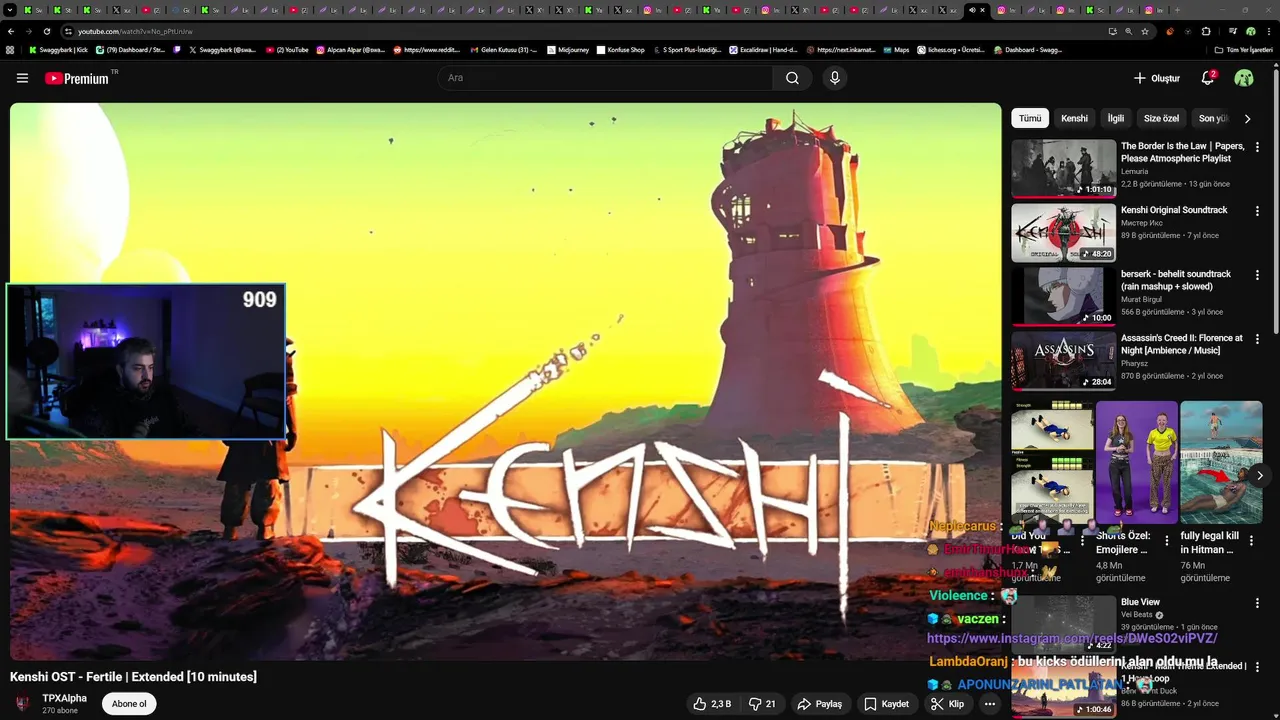Create clip with Klip button
This screenshot has height=720, width=1280.
(x=947, y=704)
